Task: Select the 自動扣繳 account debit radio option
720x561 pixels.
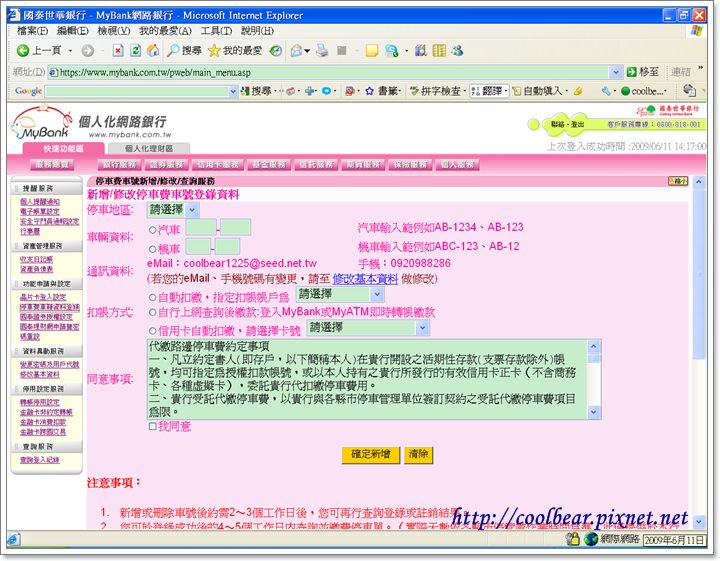Action: tap(152, 297)
